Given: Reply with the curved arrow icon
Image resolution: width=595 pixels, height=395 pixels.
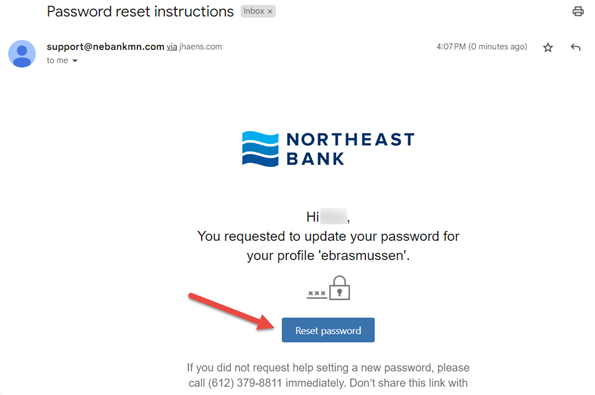Looking at the screenshot, I should pos(575,47).
